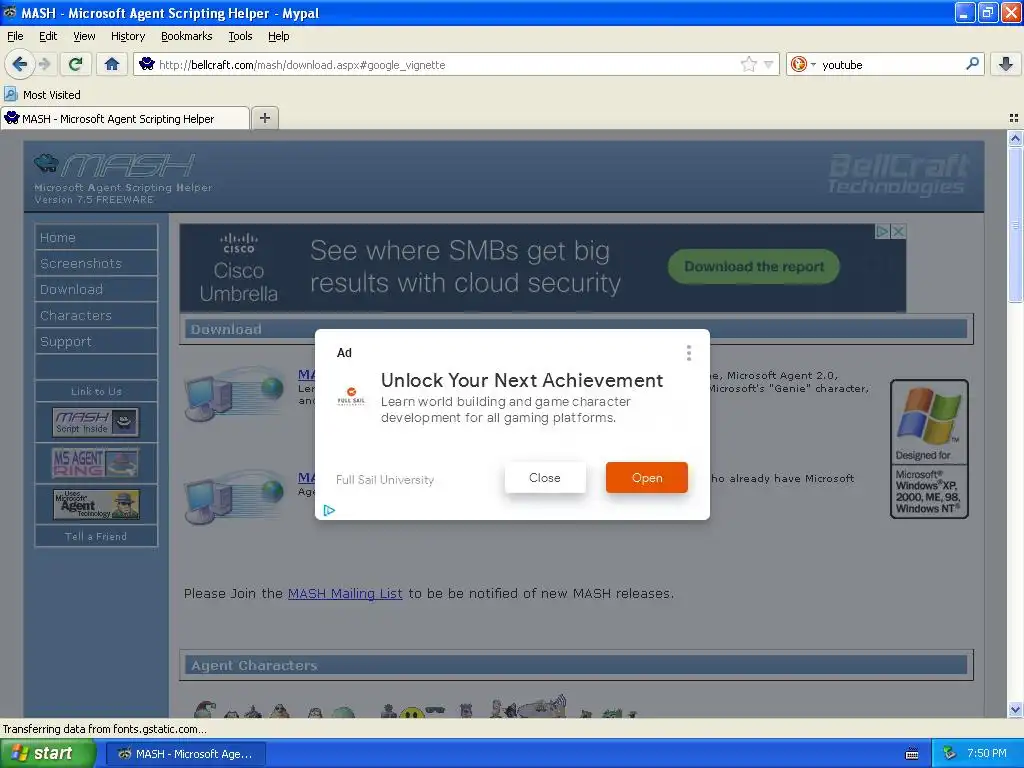This screenshot has width=1024, height=768.
Task: Click the system tray notification icon
Action: pyautogui.click(x=950, y=754)
